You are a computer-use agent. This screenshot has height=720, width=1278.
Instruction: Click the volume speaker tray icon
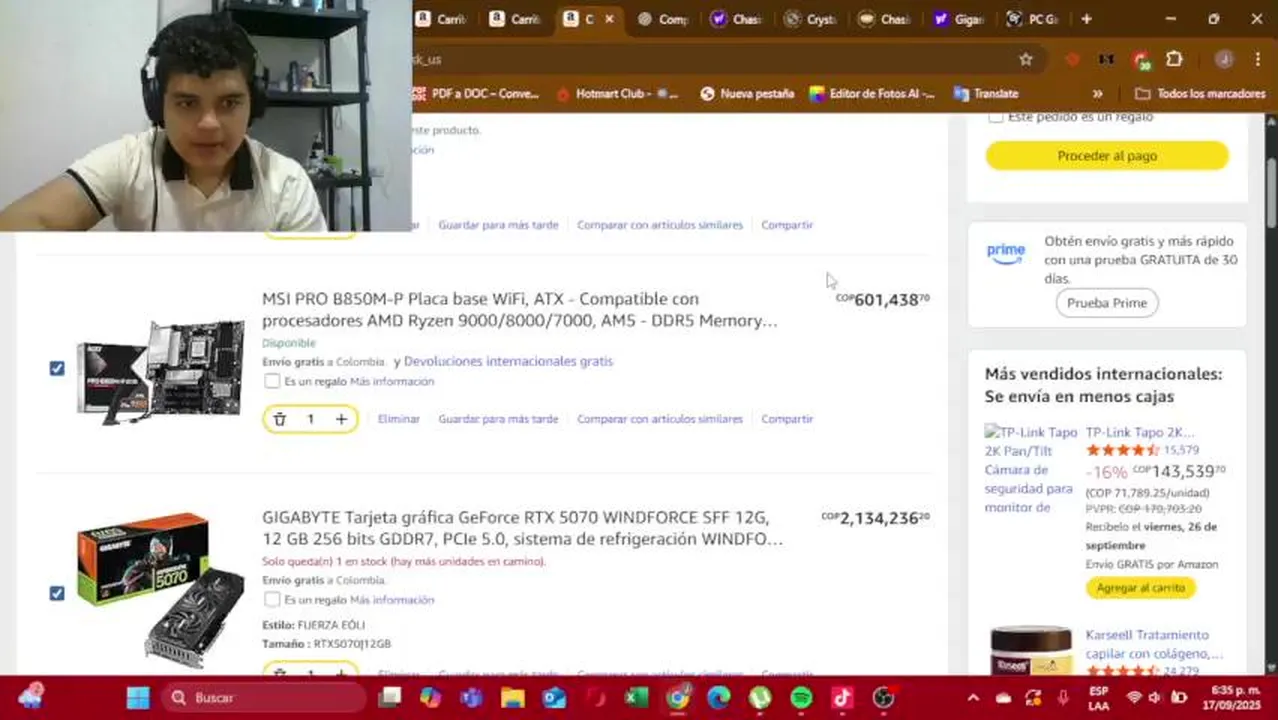1155,697
